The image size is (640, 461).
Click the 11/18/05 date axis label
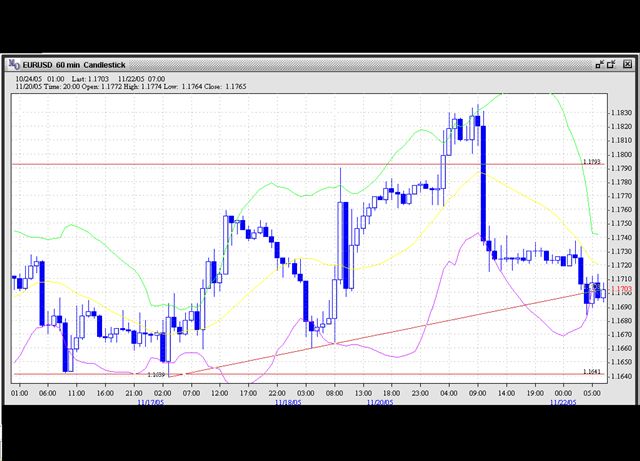pos(288,402)
